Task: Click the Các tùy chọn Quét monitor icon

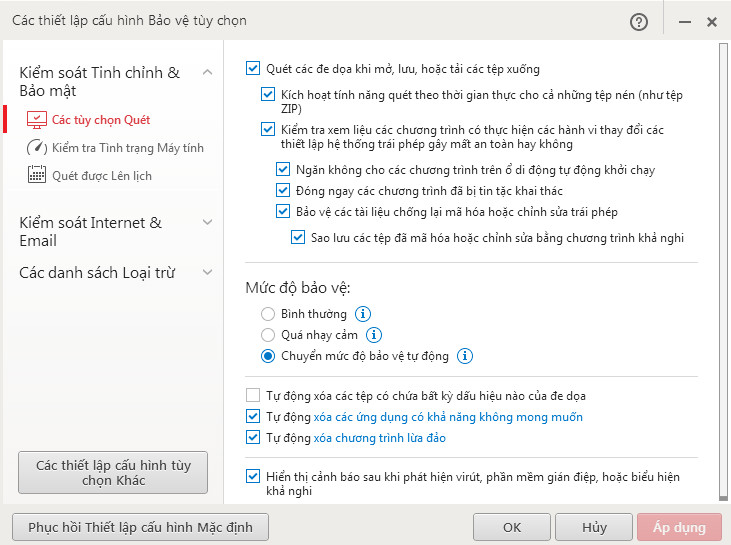Action: [x=37, y=120]
